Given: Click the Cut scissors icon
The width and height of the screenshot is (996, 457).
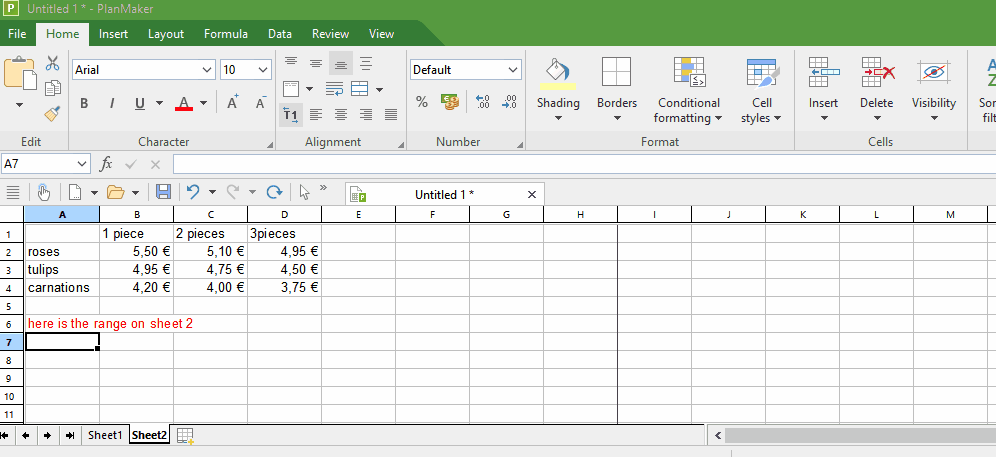Looking at the screenshot, I should 53,64.
